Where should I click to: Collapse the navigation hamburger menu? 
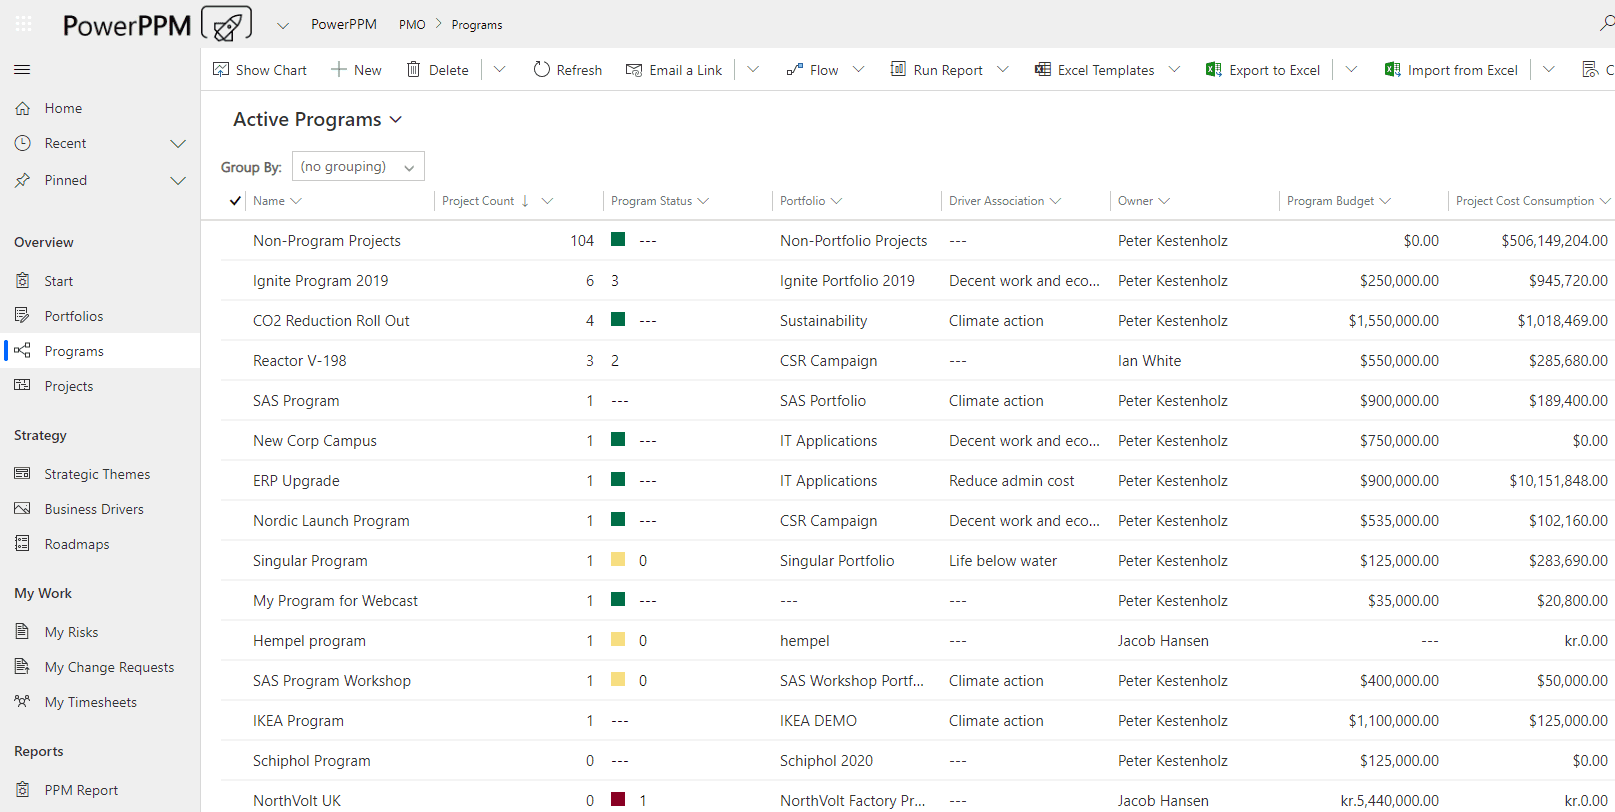click(x=22, y=70)
